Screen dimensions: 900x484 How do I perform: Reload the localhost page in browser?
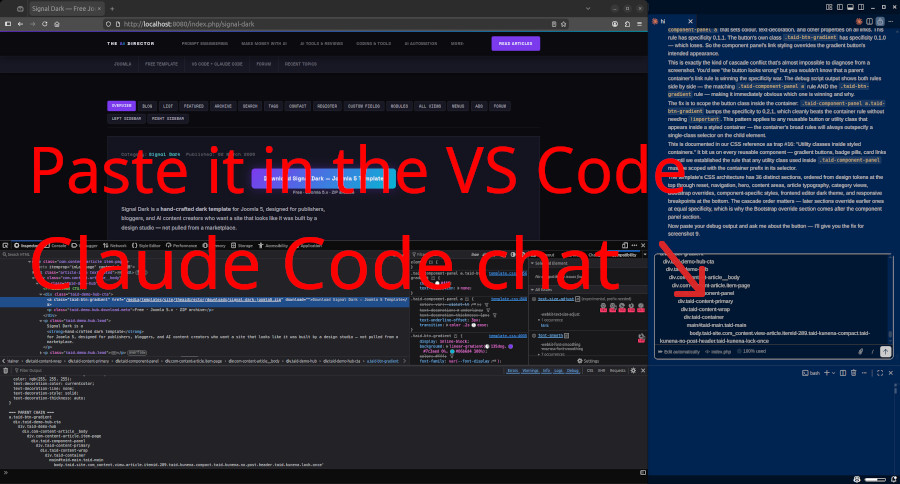44,24
